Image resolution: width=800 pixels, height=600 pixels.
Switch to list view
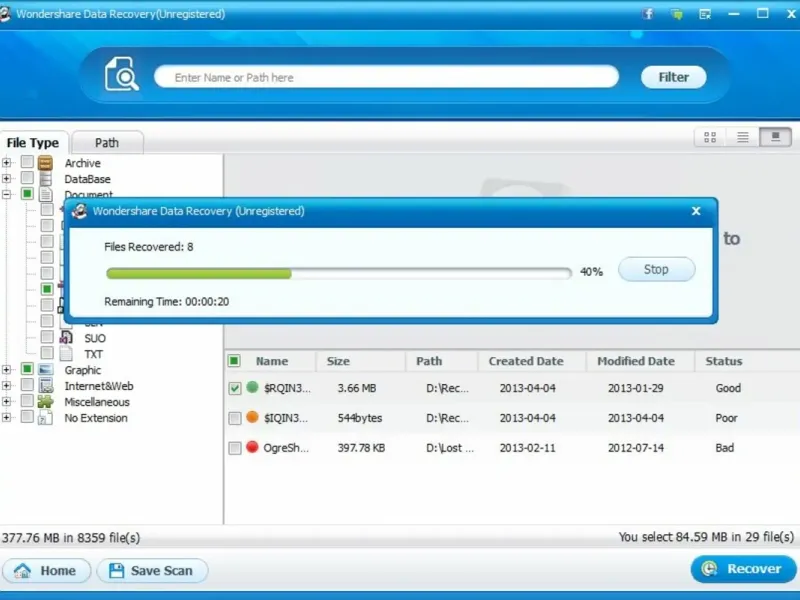click(742, 137)
